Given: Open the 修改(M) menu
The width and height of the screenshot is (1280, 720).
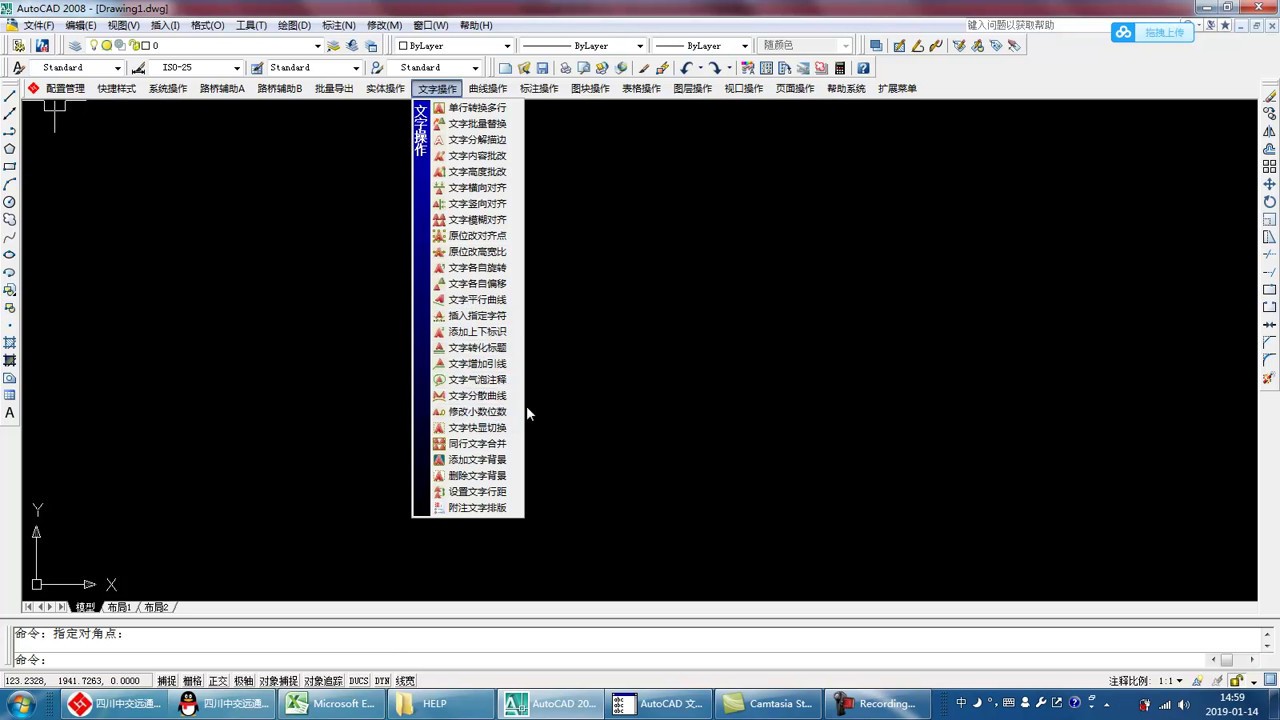Looking at the screenshot, I should point(384,25).
